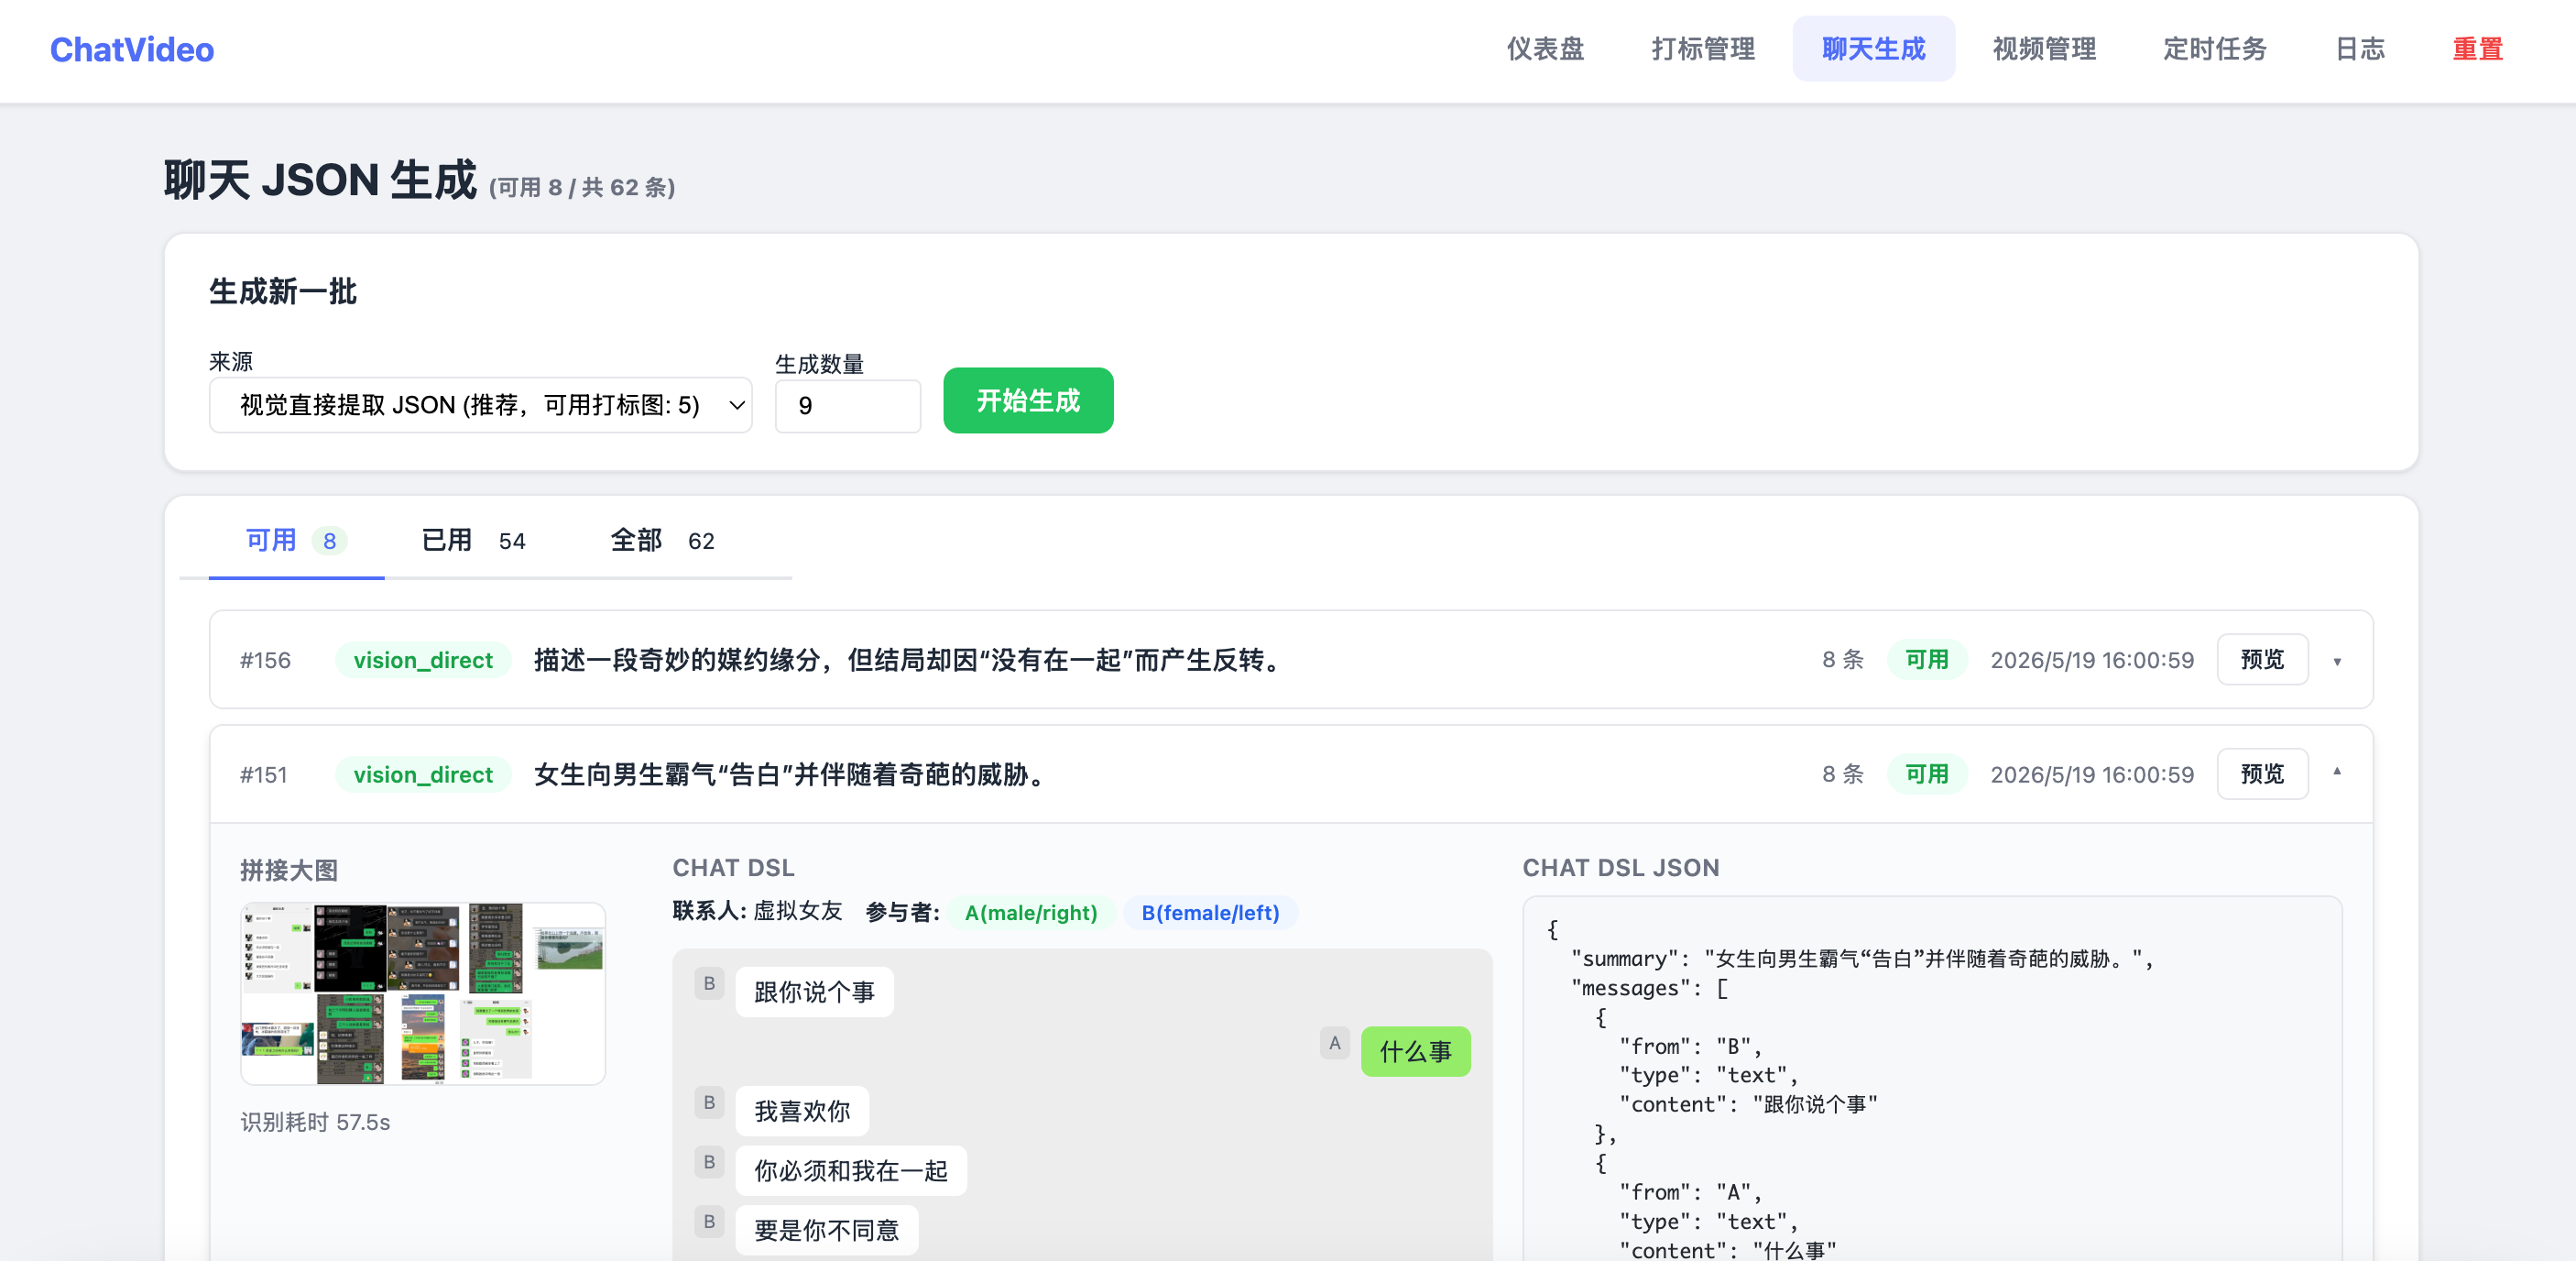Switch to the 全部 62 tab
The width and height of the screenshot is (2576, 1261).
(662, 541)
